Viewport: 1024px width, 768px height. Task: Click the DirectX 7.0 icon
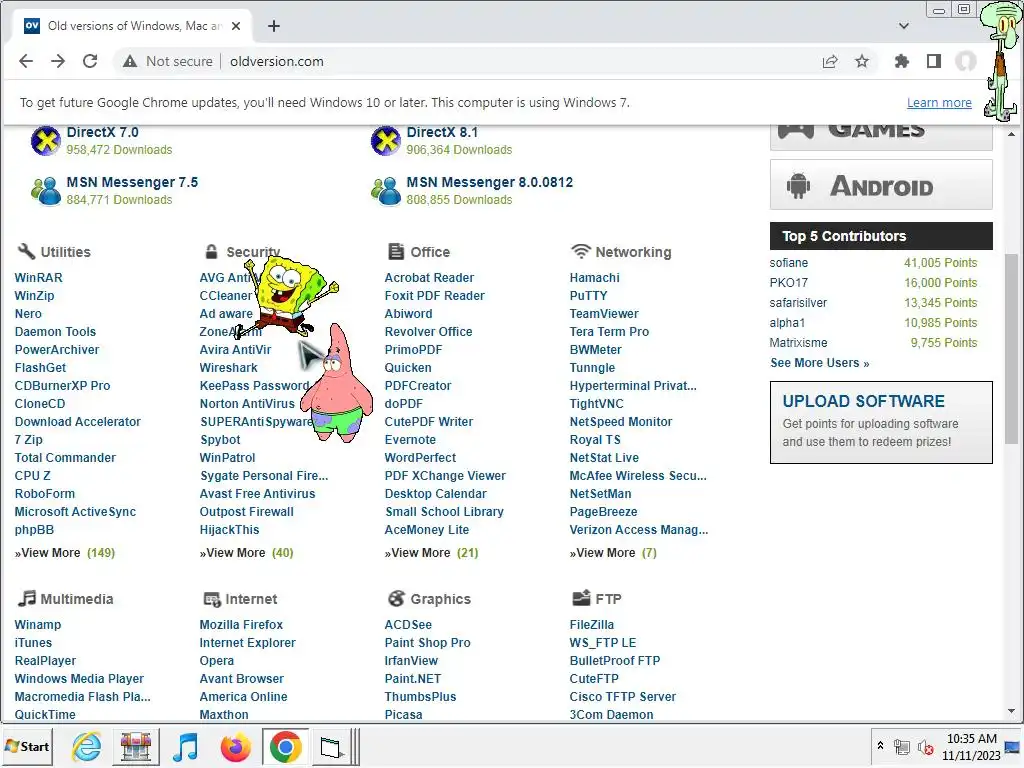coord(46,140)
